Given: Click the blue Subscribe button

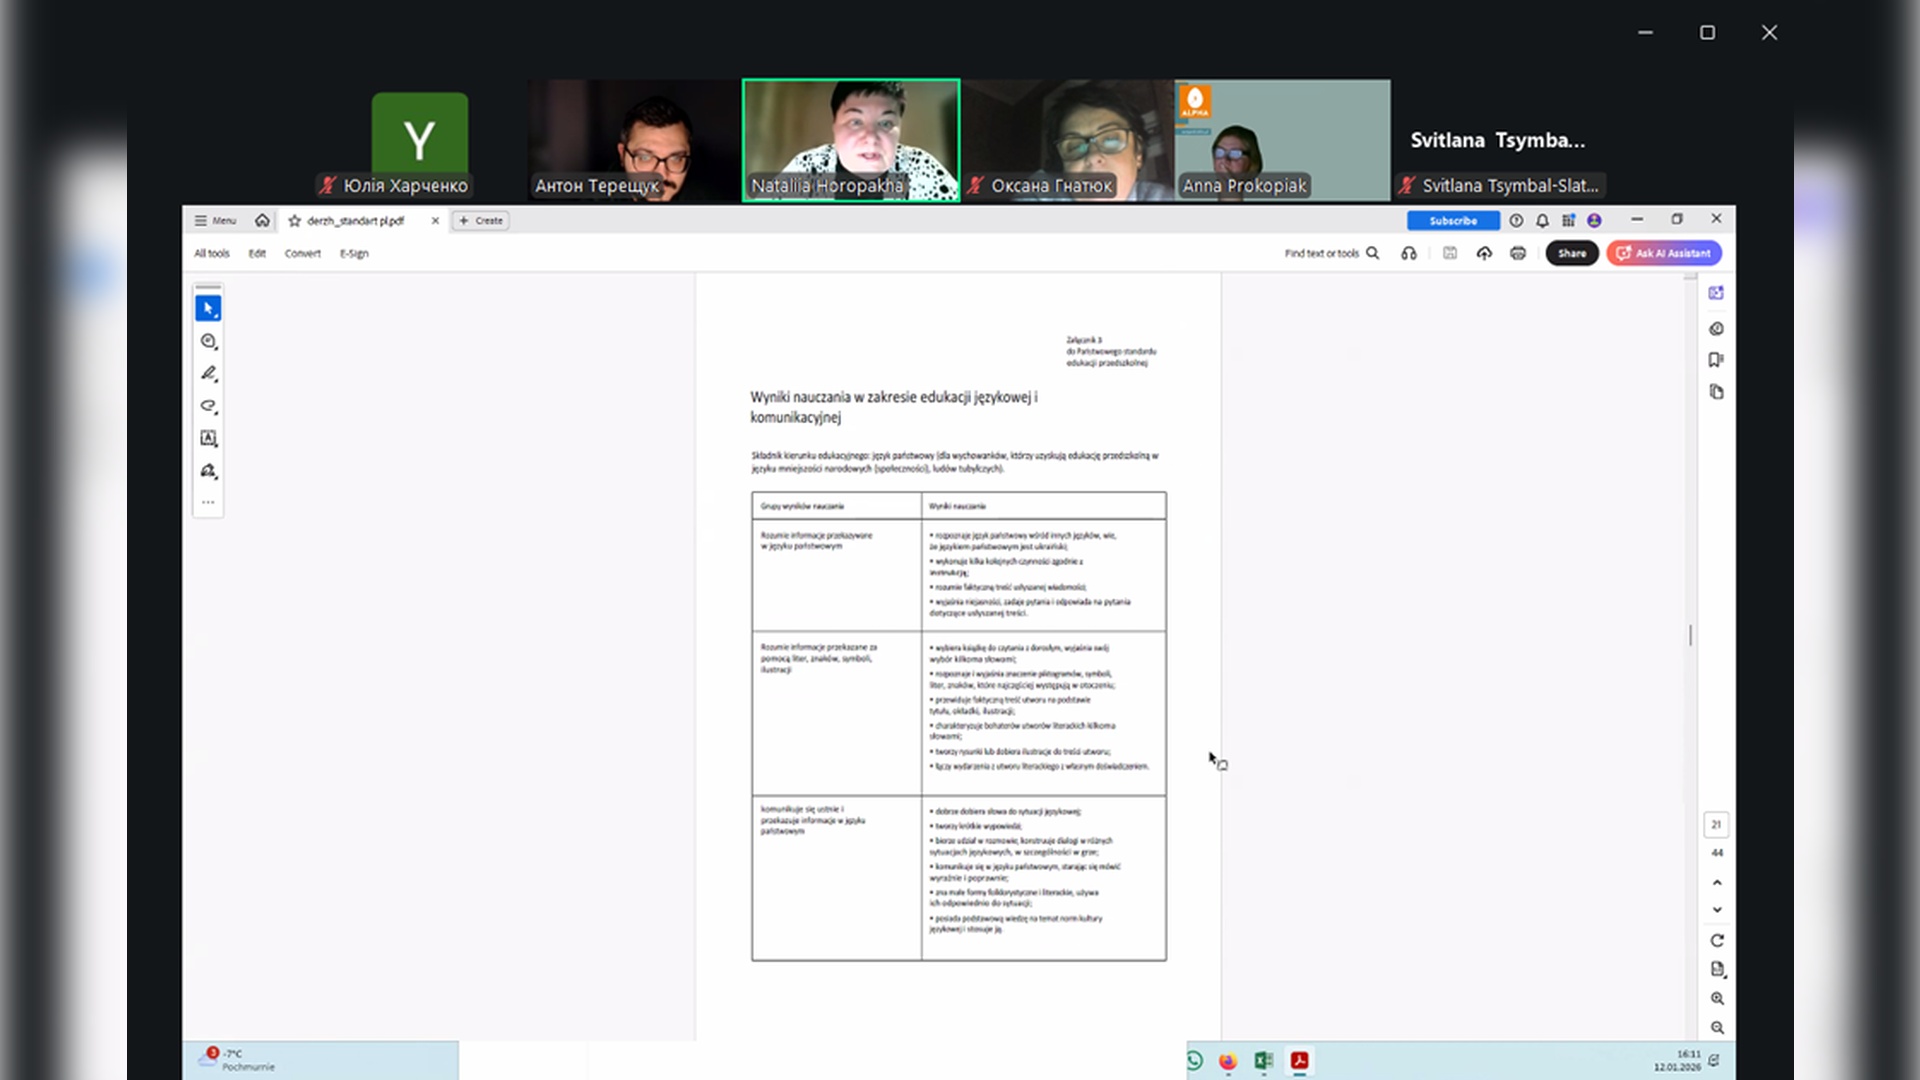Looking at the screenshot, I should (x=1452, y=220).
